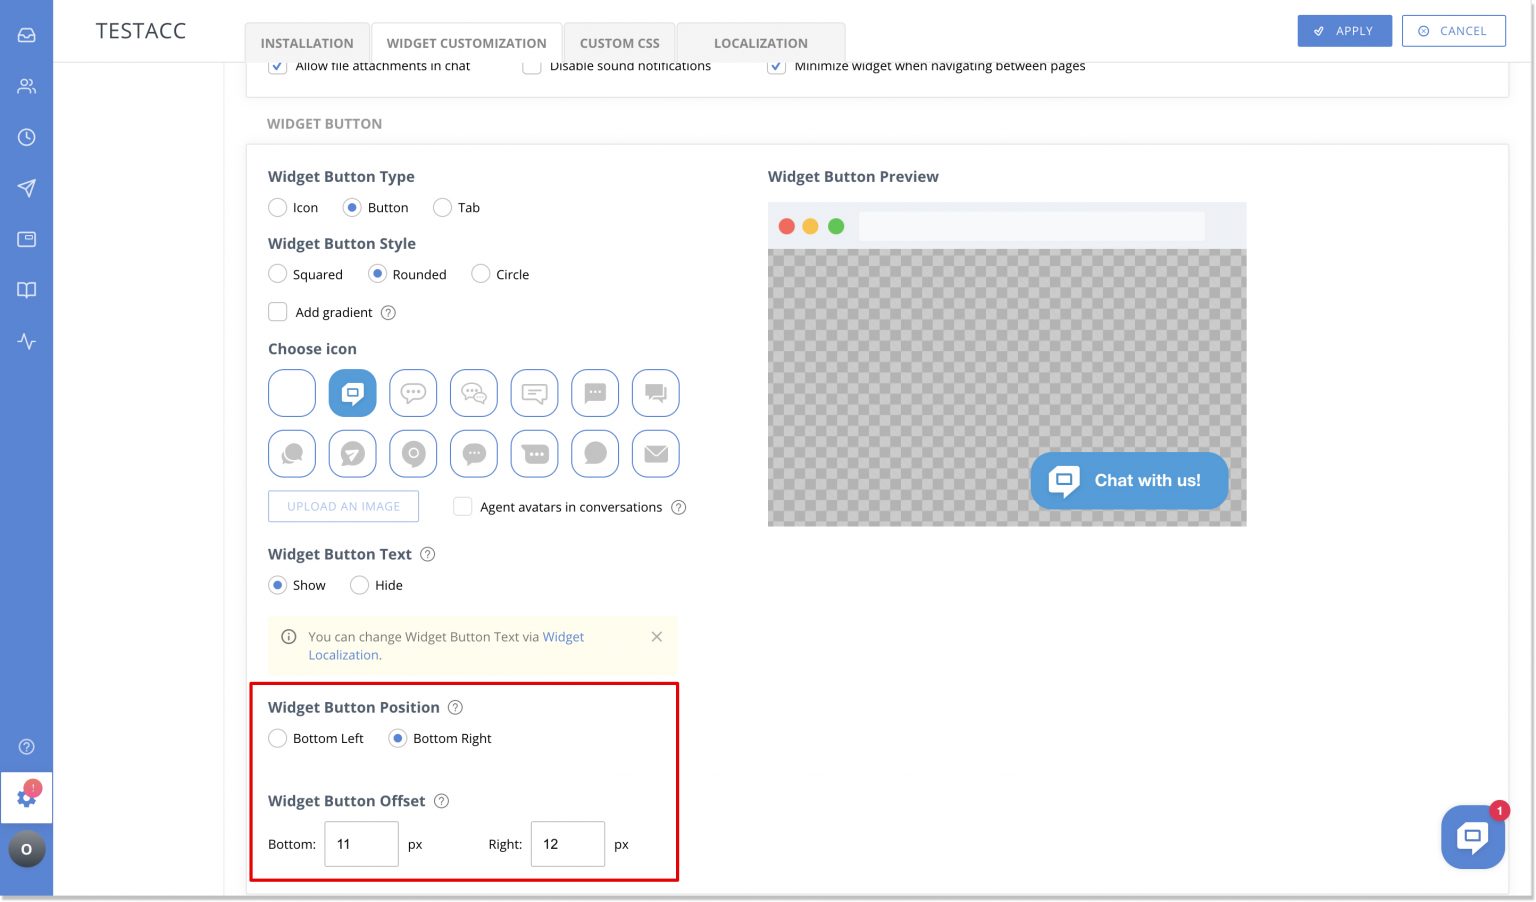Screen dimensions: 1536x902
Task: Open the chat widget bubble in the corner
Action: (x=1472, y=837)
